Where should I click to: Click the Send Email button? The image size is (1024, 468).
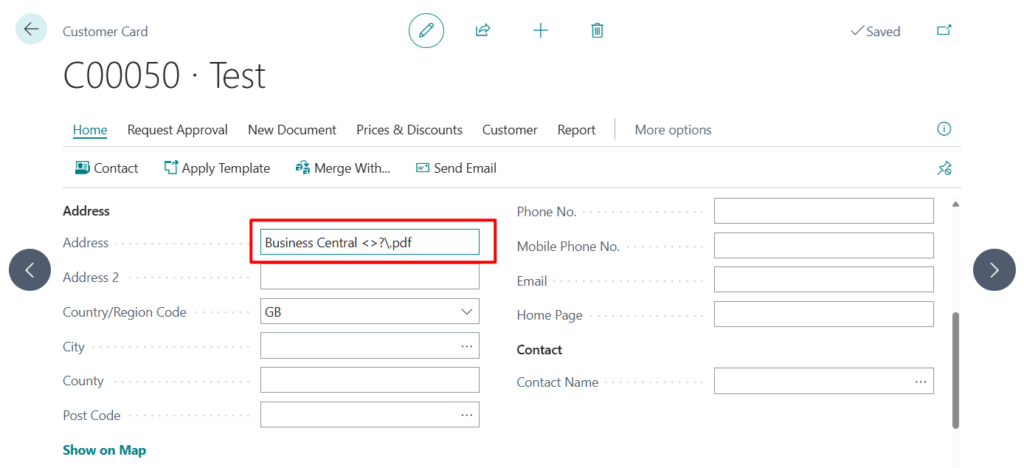point(456,168)
